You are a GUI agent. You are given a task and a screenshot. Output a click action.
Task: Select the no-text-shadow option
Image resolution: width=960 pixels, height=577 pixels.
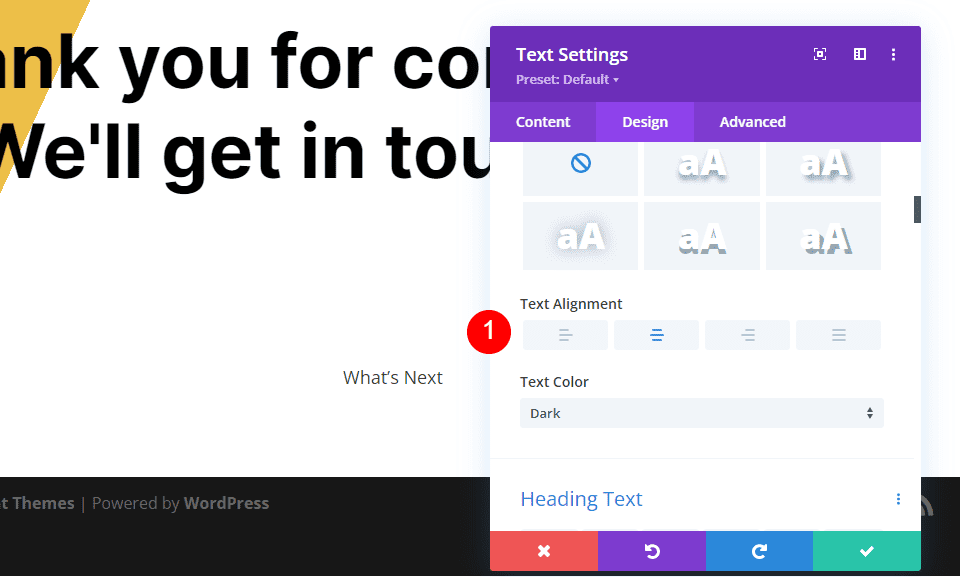[580, 167]
